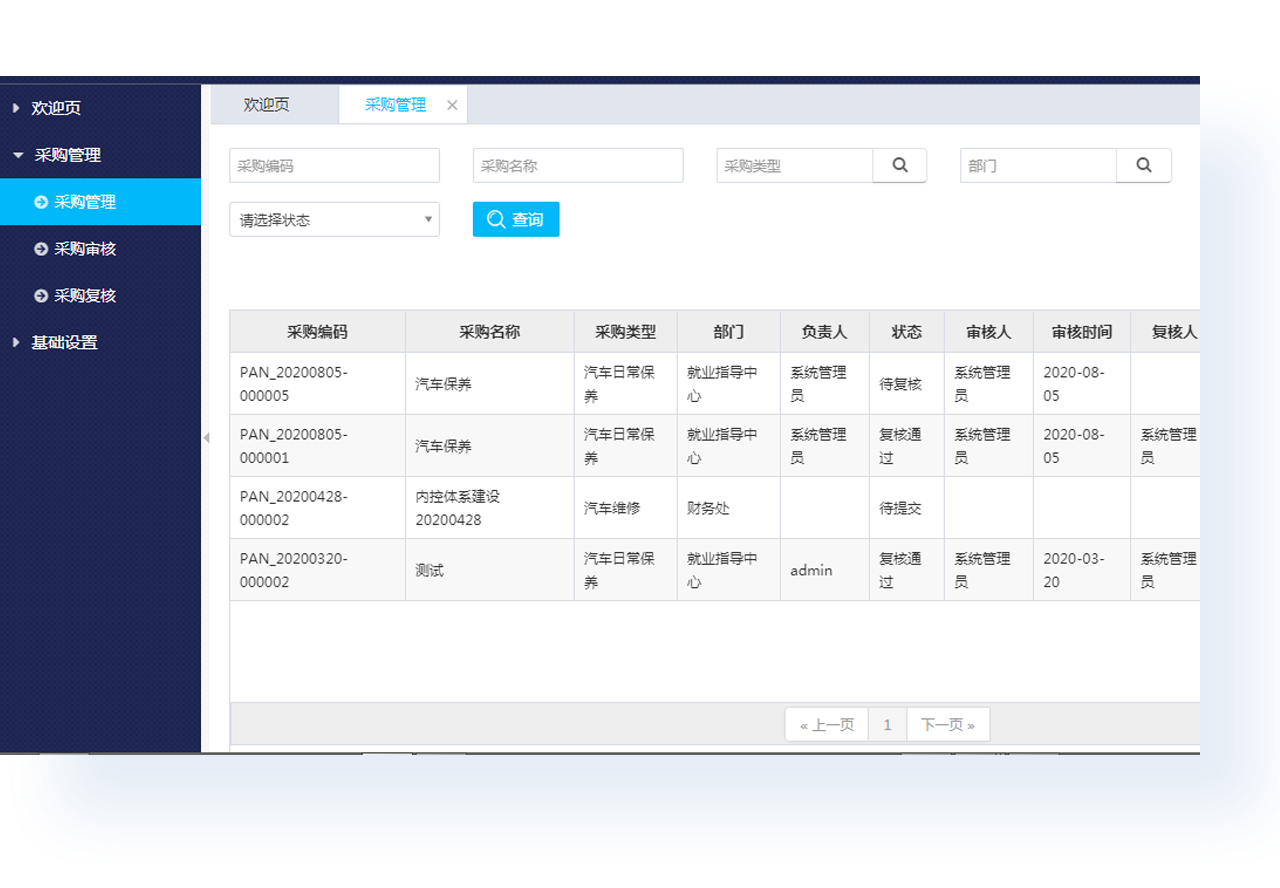
Task: Click the search icon beside 采购类型 field
Action: coord(900,166)
